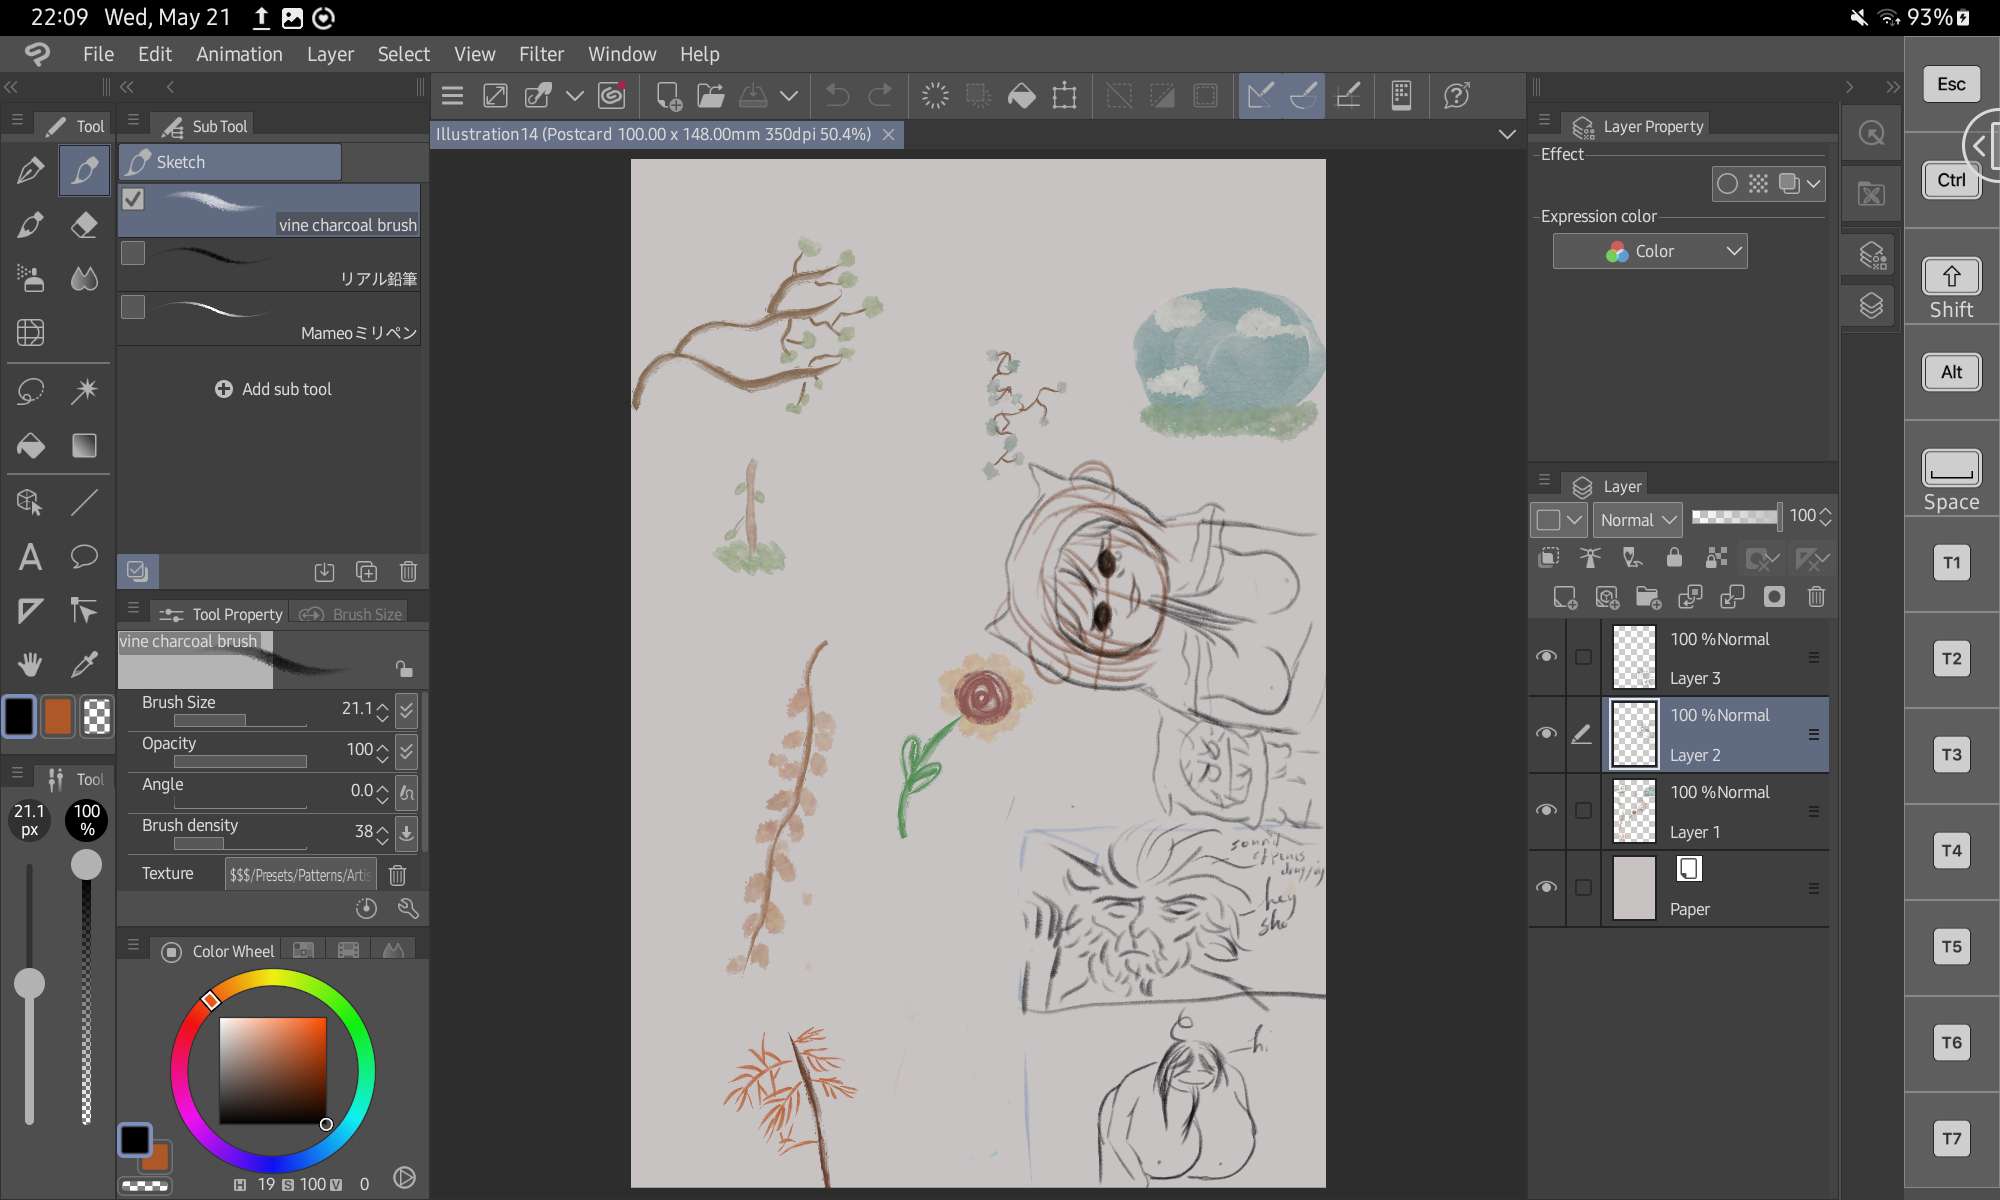Open the Opacity dynamics dropdown
This screenshot has height=1200, width=2000.
(x=406, y=751)
